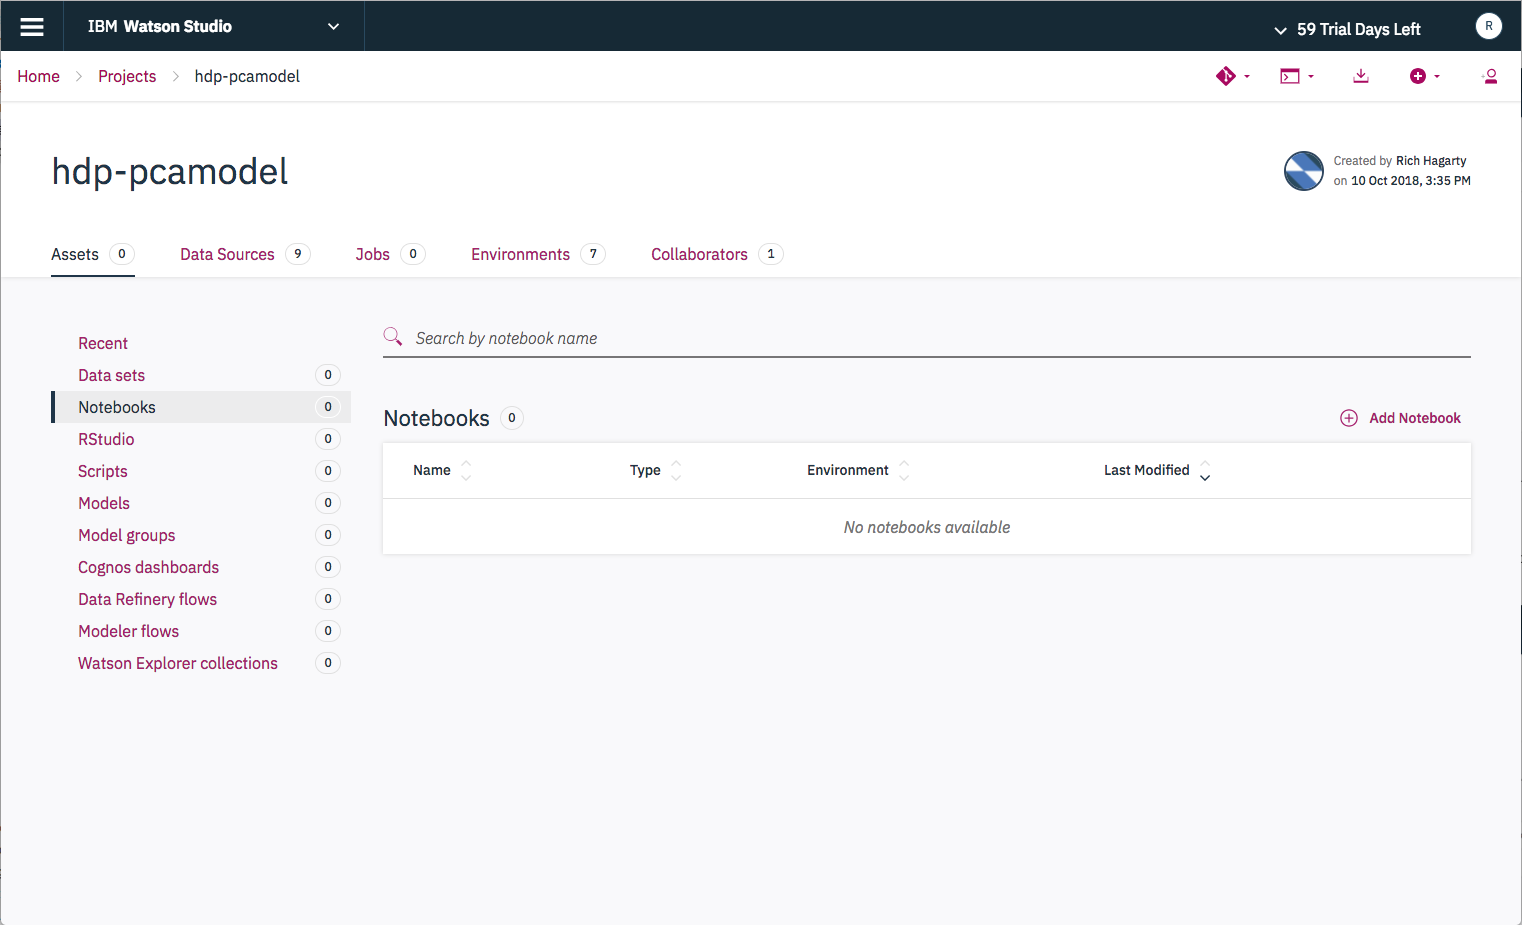Select Data sets in the sidebar

coord(200,375)
